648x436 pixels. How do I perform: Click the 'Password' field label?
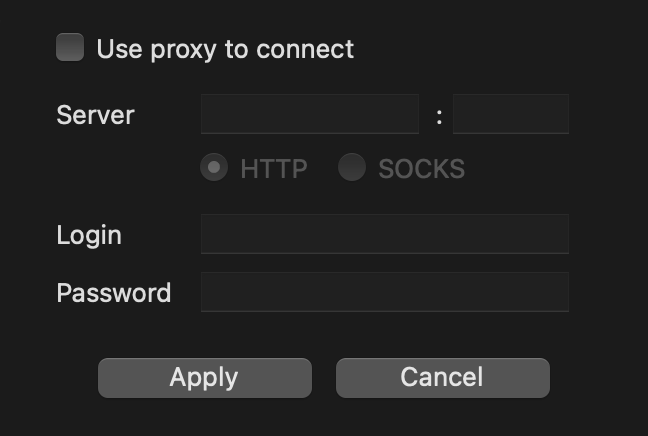pyautogui.click(x=113, y=293)
